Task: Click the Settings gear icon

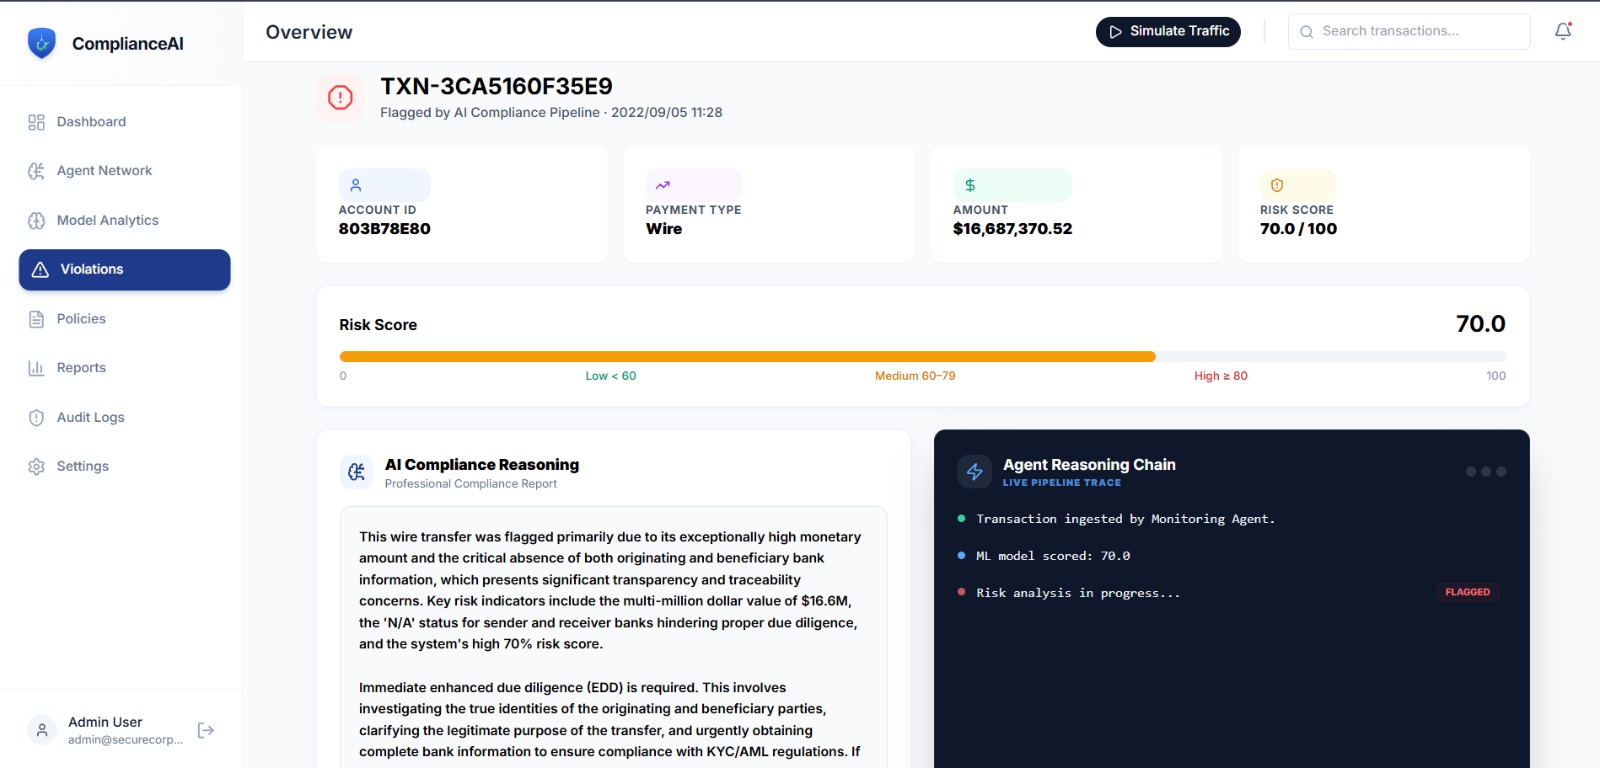Action: 37,466
